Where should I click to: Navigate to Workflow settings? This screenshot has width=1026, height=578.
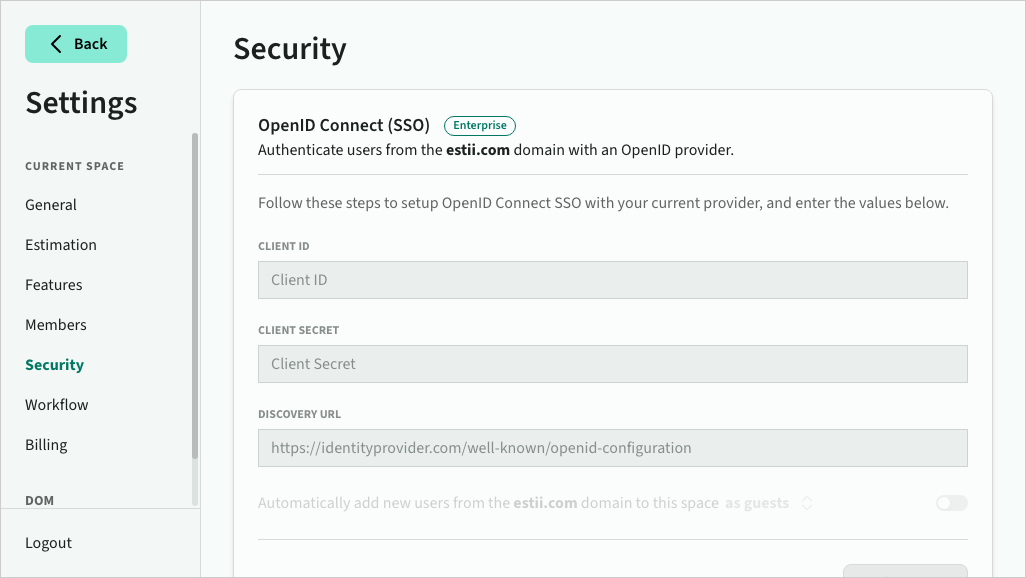(x=57, y=405)
